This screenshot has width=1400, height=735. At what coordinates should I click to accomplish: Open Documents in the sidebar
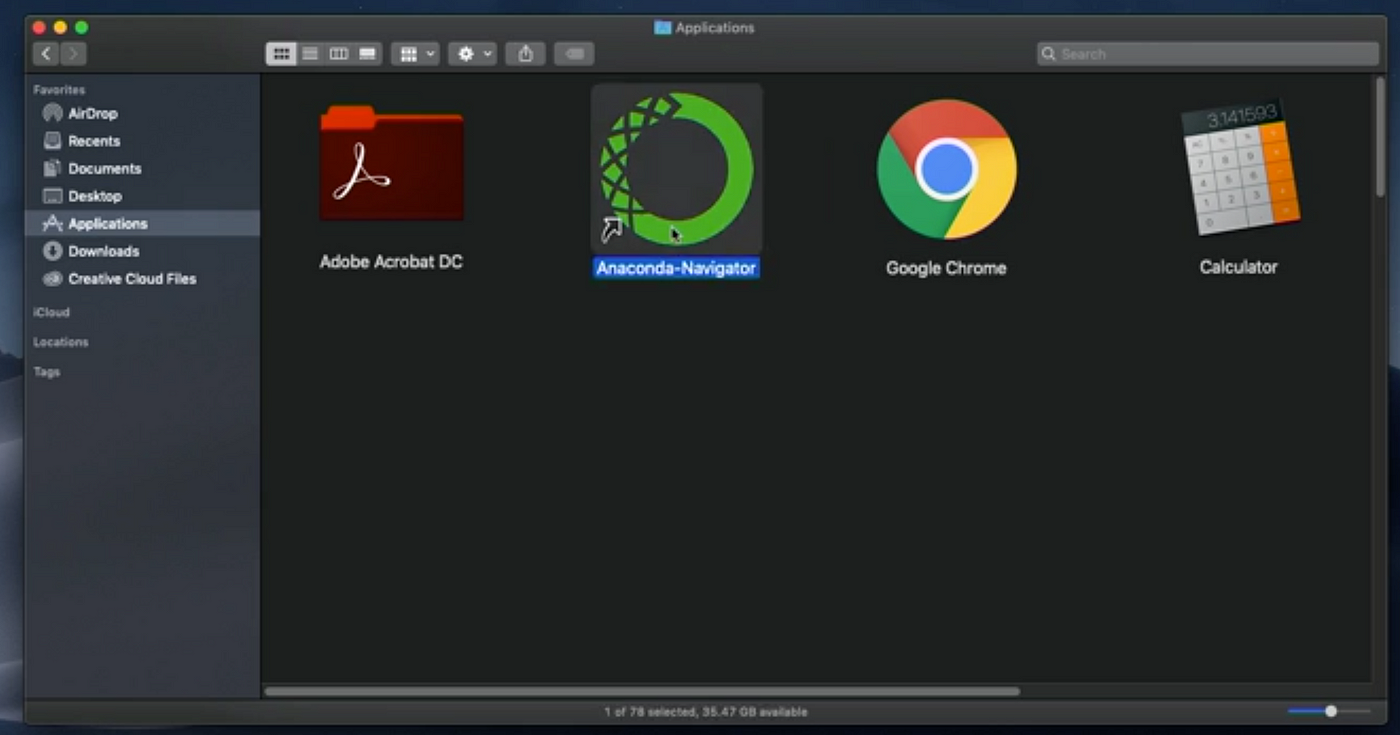pos(142,168)
